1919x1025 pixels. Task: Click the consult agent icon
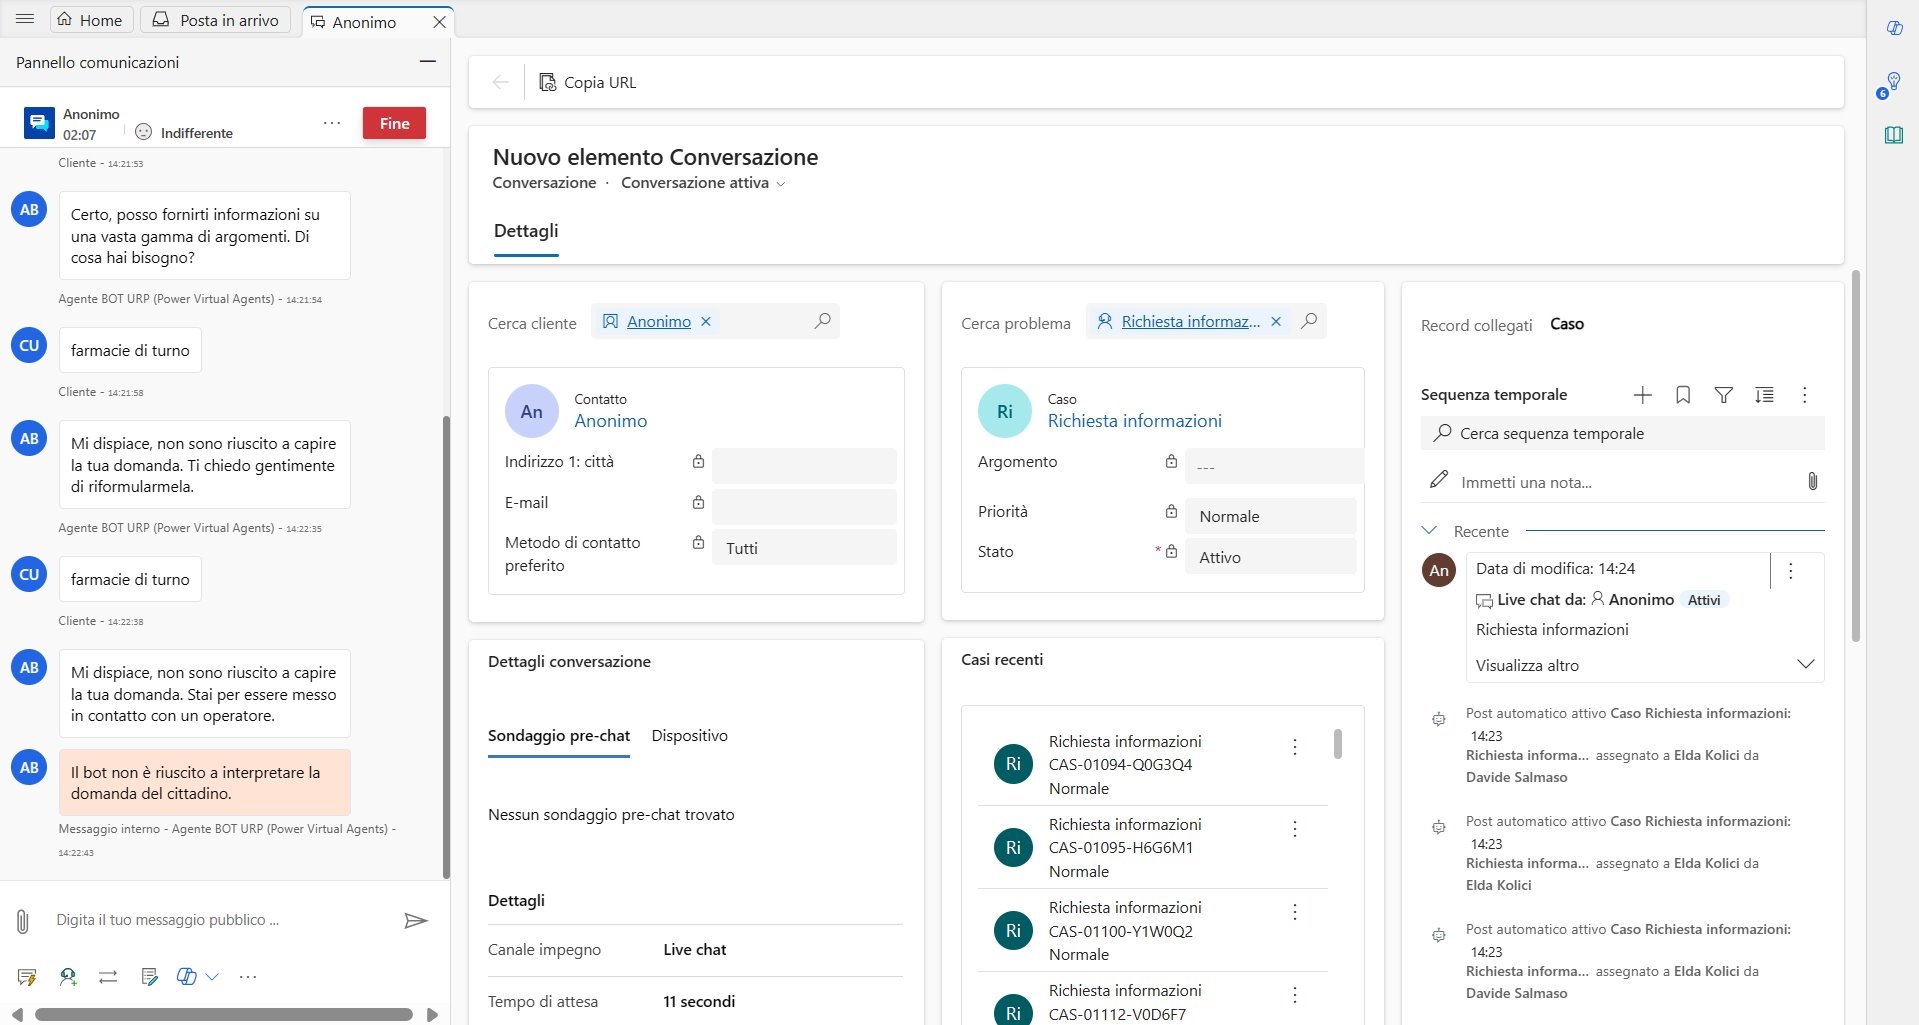click(x=68, y=977)
